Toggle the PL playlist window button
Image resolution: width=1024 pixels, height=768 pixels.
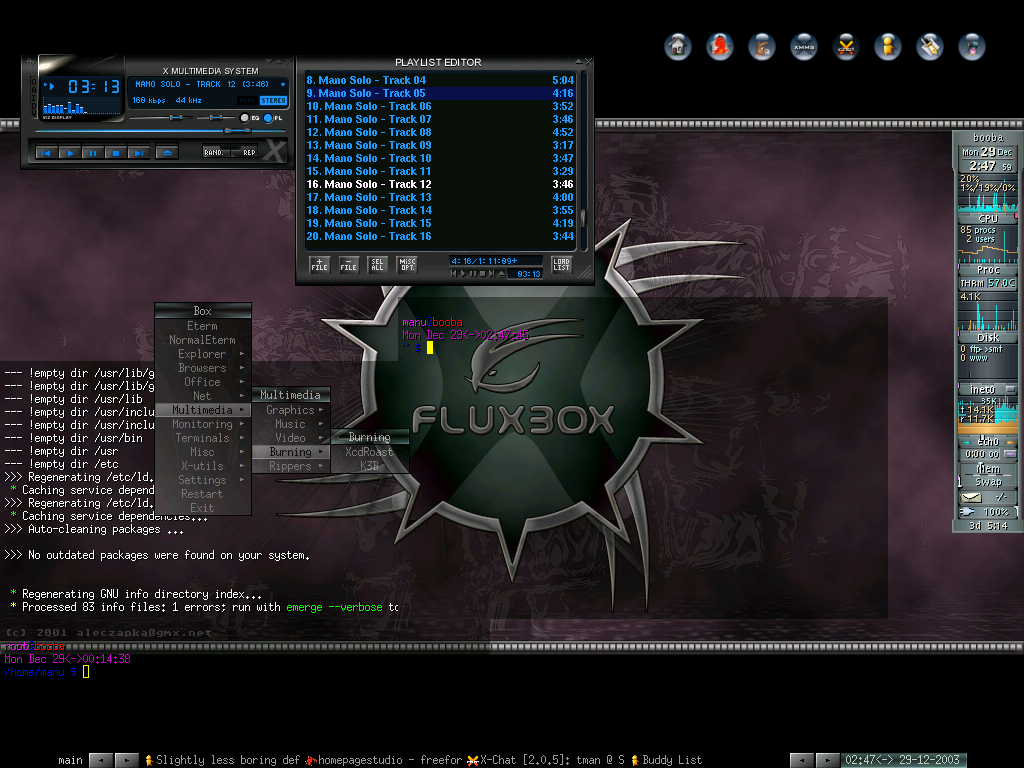pos(273,118)
